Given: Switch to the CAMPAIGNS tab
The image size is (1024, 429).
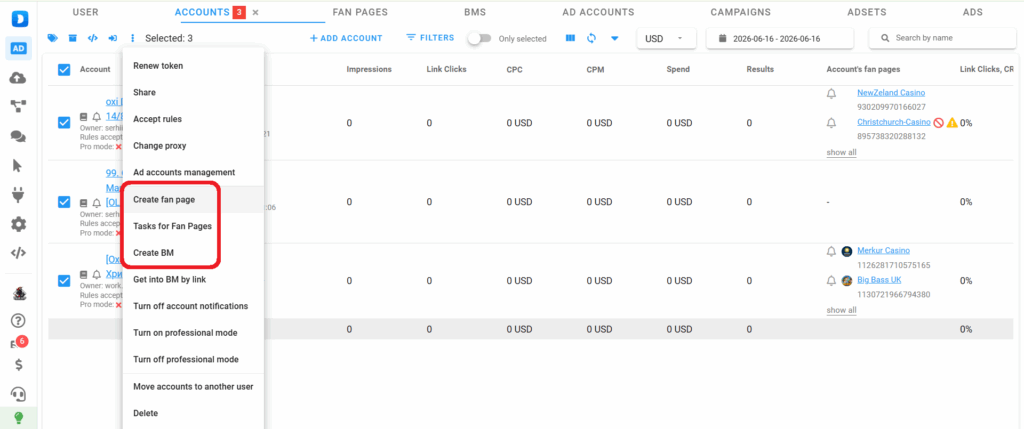Looking at the screenshot, I should coord(740,12).
